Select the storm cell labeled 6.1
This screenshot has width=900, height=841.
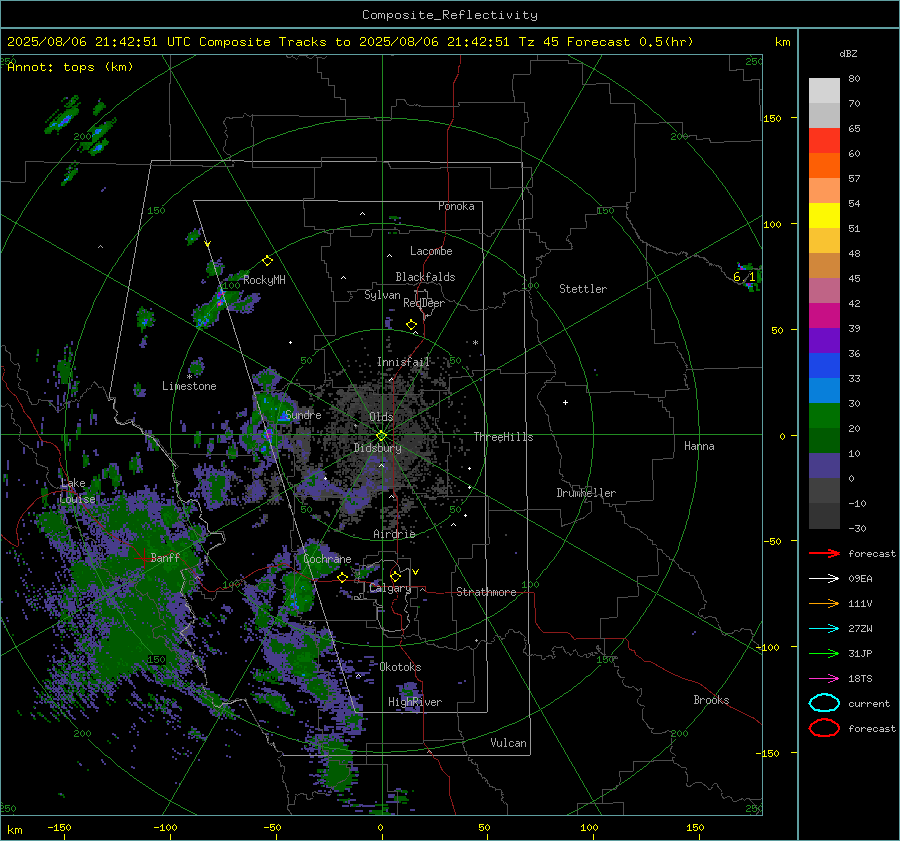click(748, 277)
